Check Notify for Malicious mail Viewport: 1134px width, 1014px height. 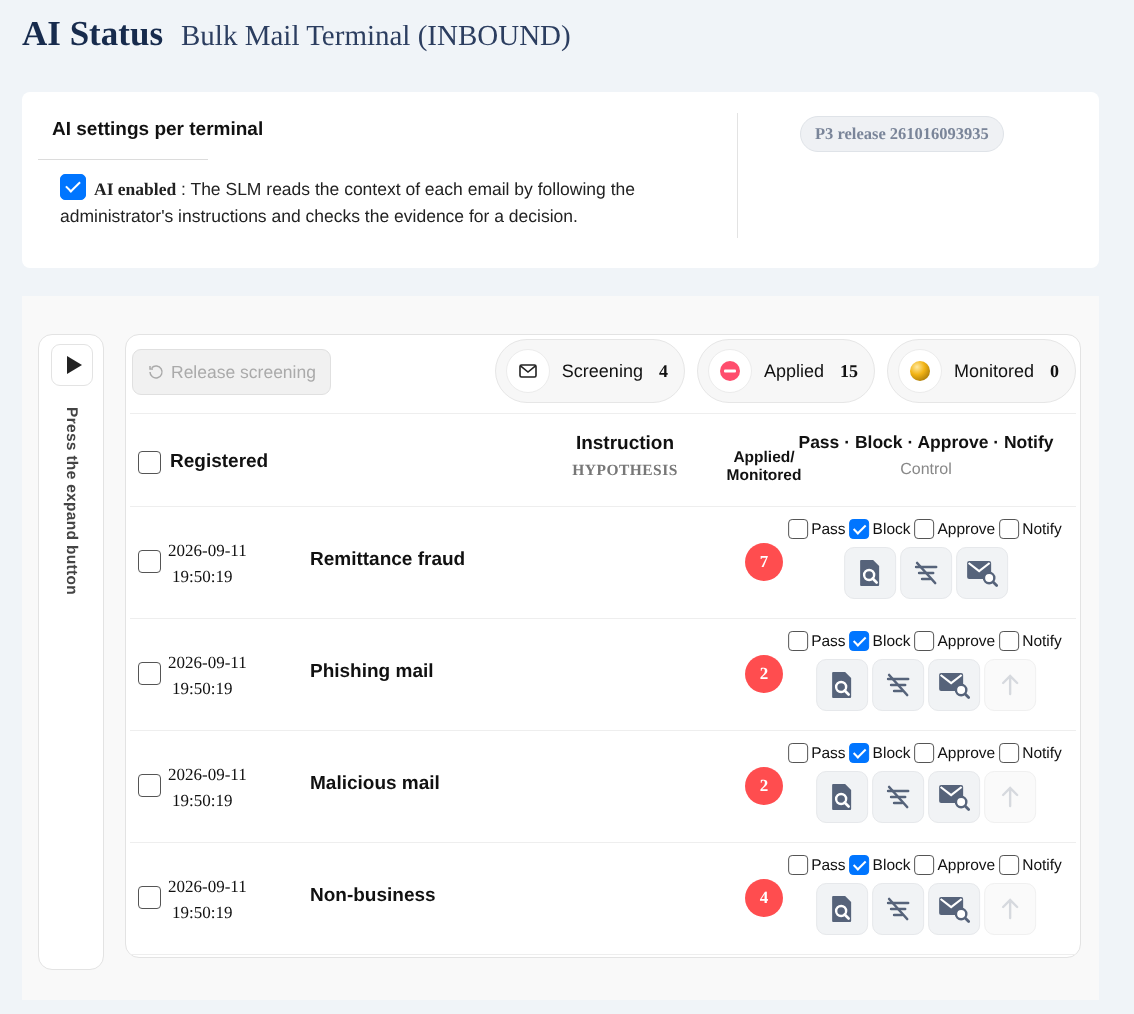tap(1009, 753)
